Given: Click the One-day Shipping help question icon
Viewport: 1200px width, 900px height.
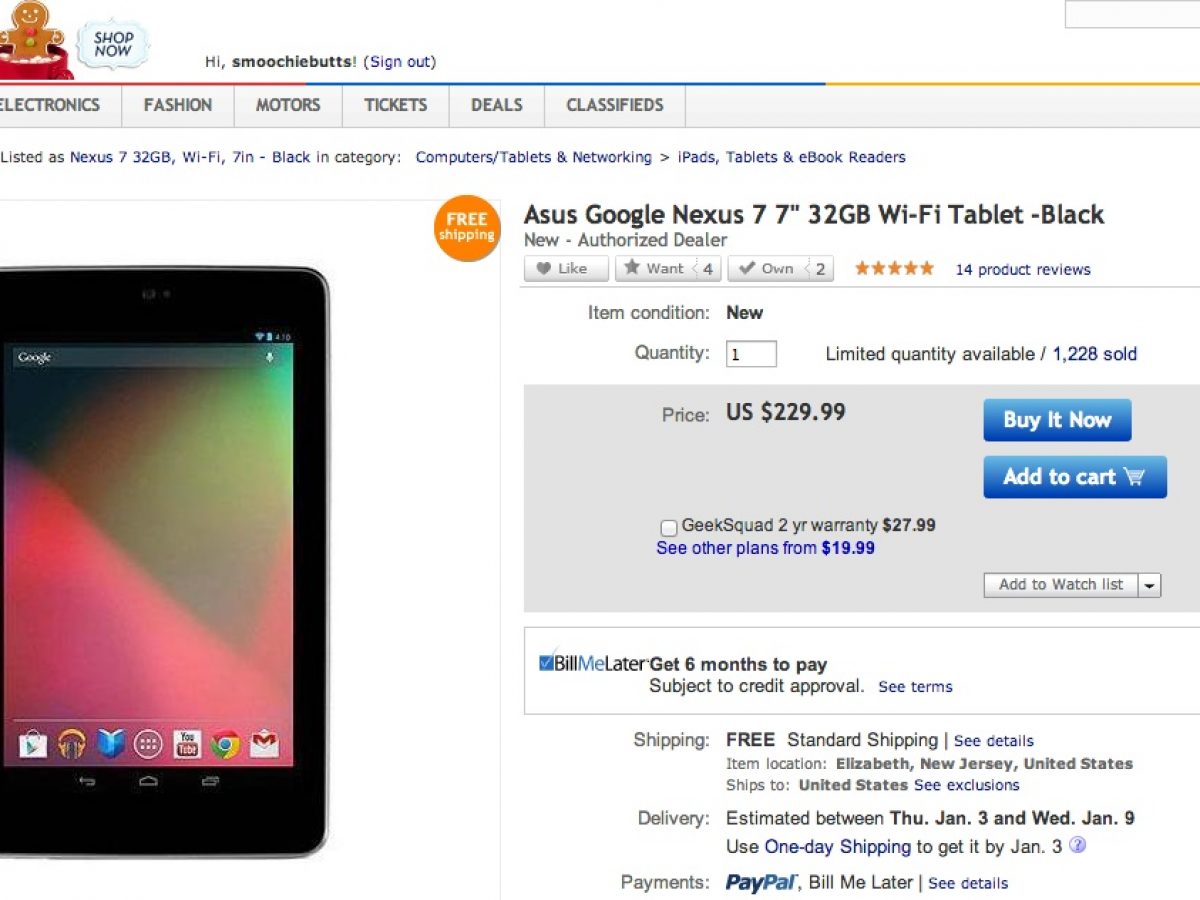Looking at the screenshot, I should pyautogui.click(x=1077, y=845).
